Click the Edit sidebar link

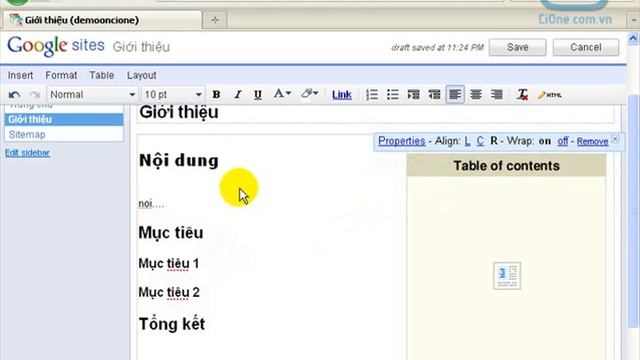click(x=27, y=153)
